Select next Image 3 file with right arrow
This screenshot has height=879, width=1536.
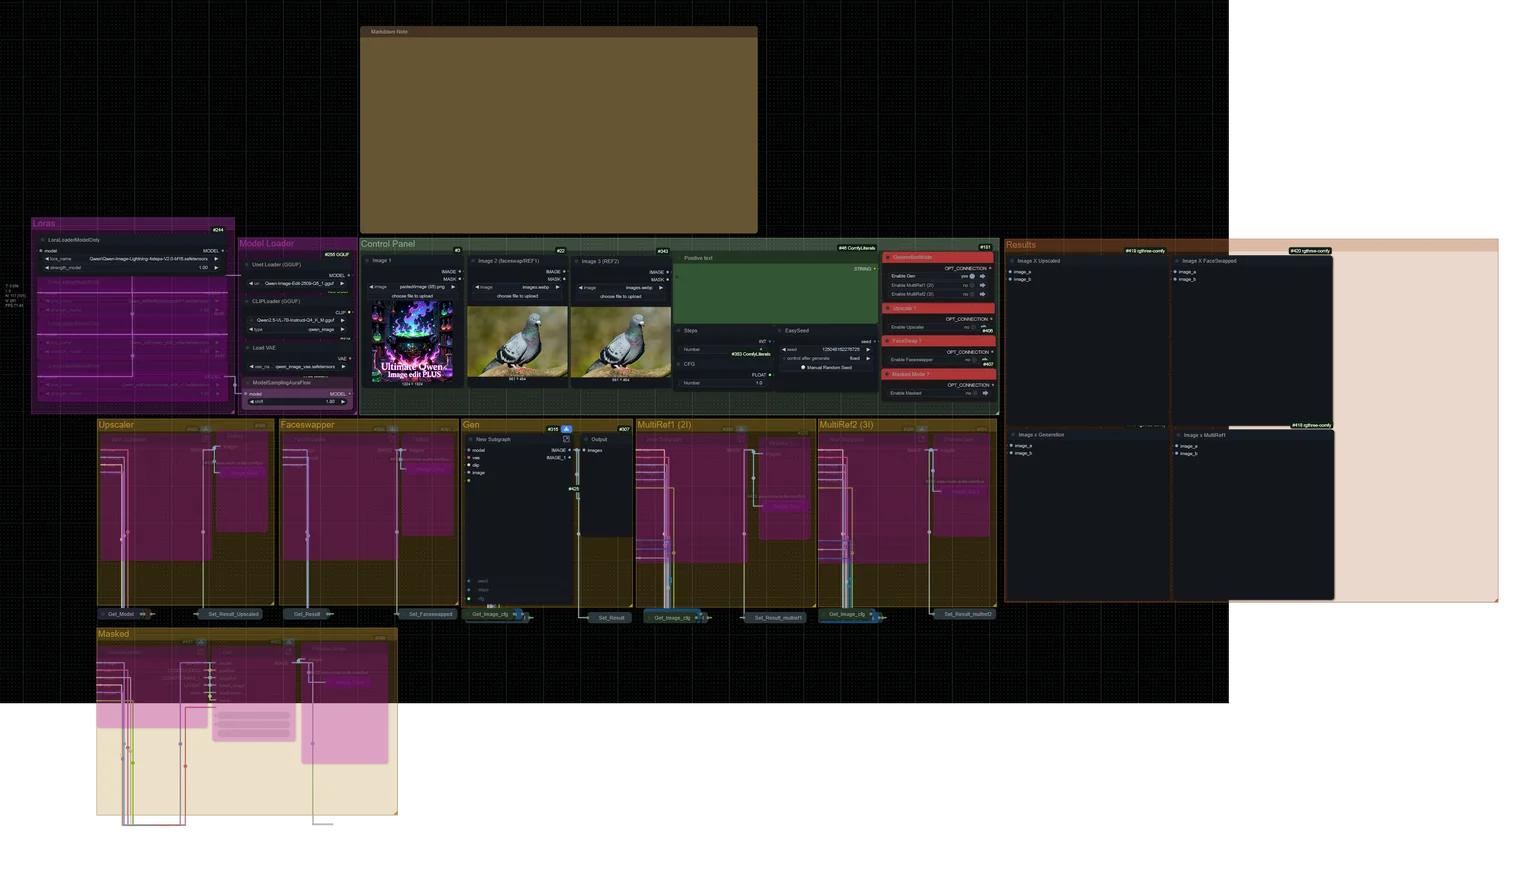click(661, 288)
